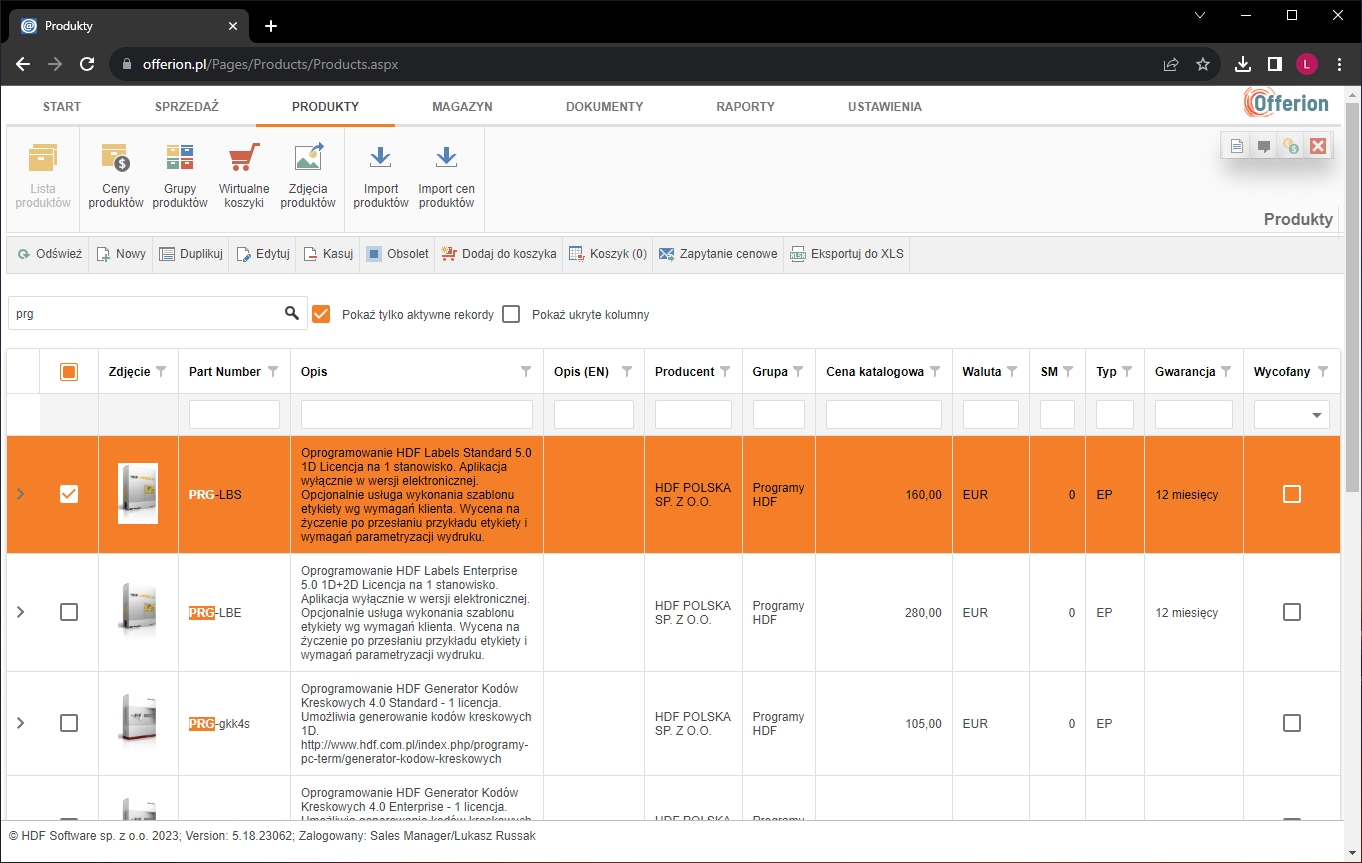
Task: Click Duplikuj toolbar button
Action: 191,254
